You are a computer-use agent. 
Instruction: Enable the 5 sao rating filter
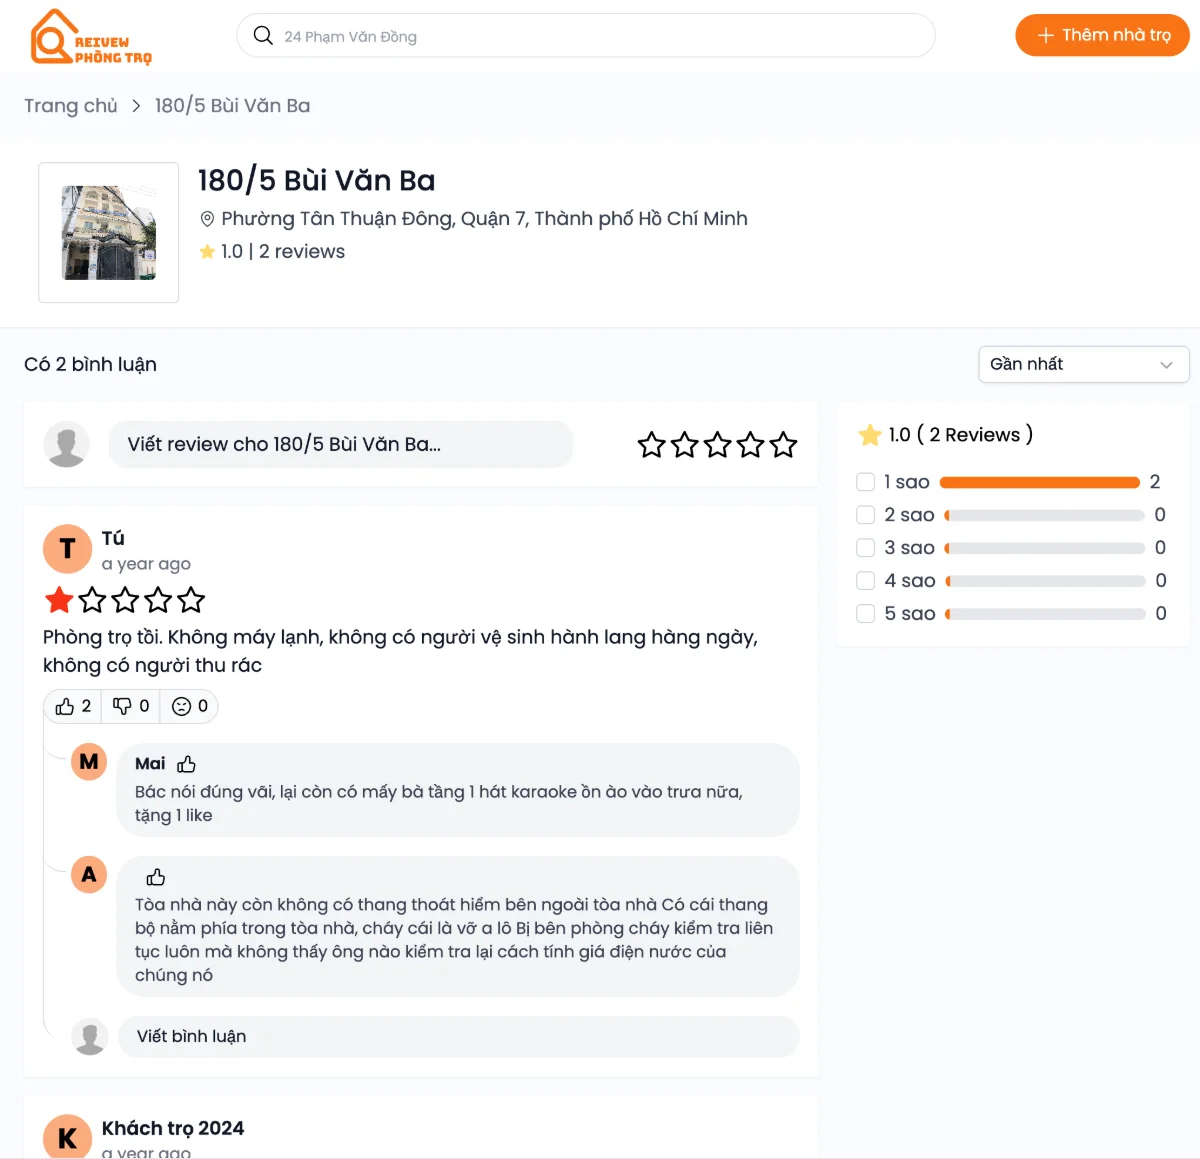(865, 613)
